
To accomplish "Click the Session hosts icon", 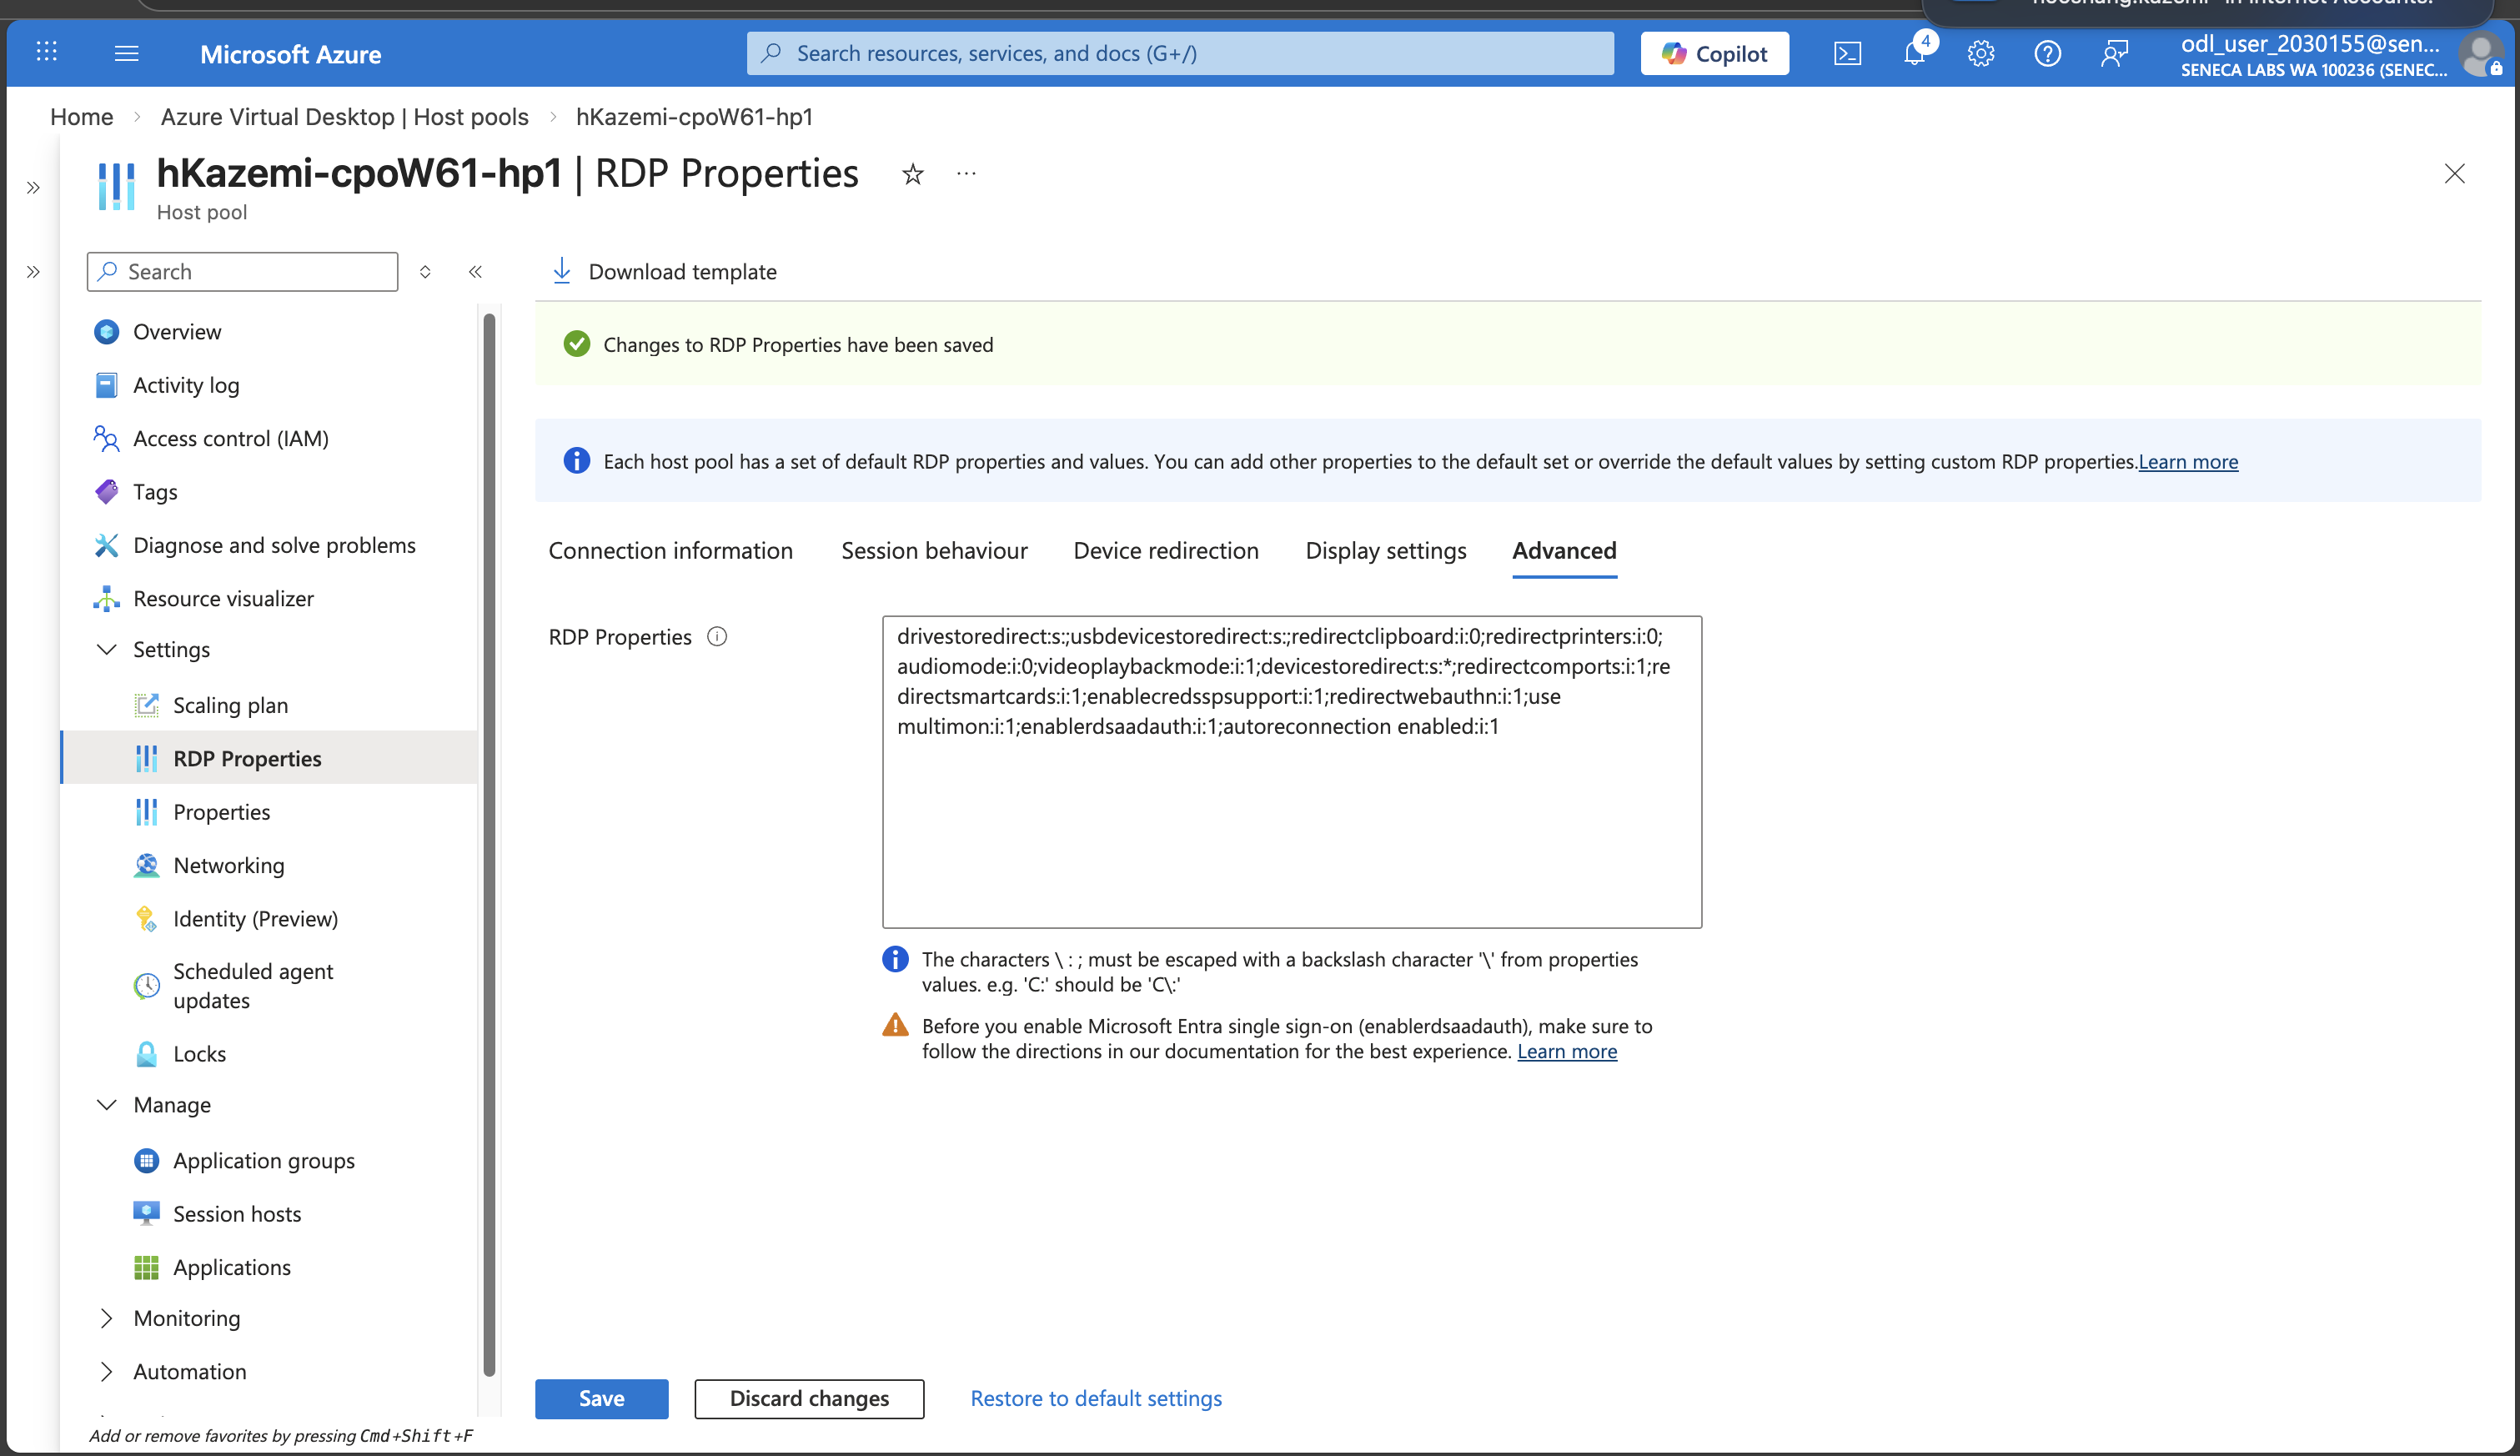I will click(x=146, y=1214).
